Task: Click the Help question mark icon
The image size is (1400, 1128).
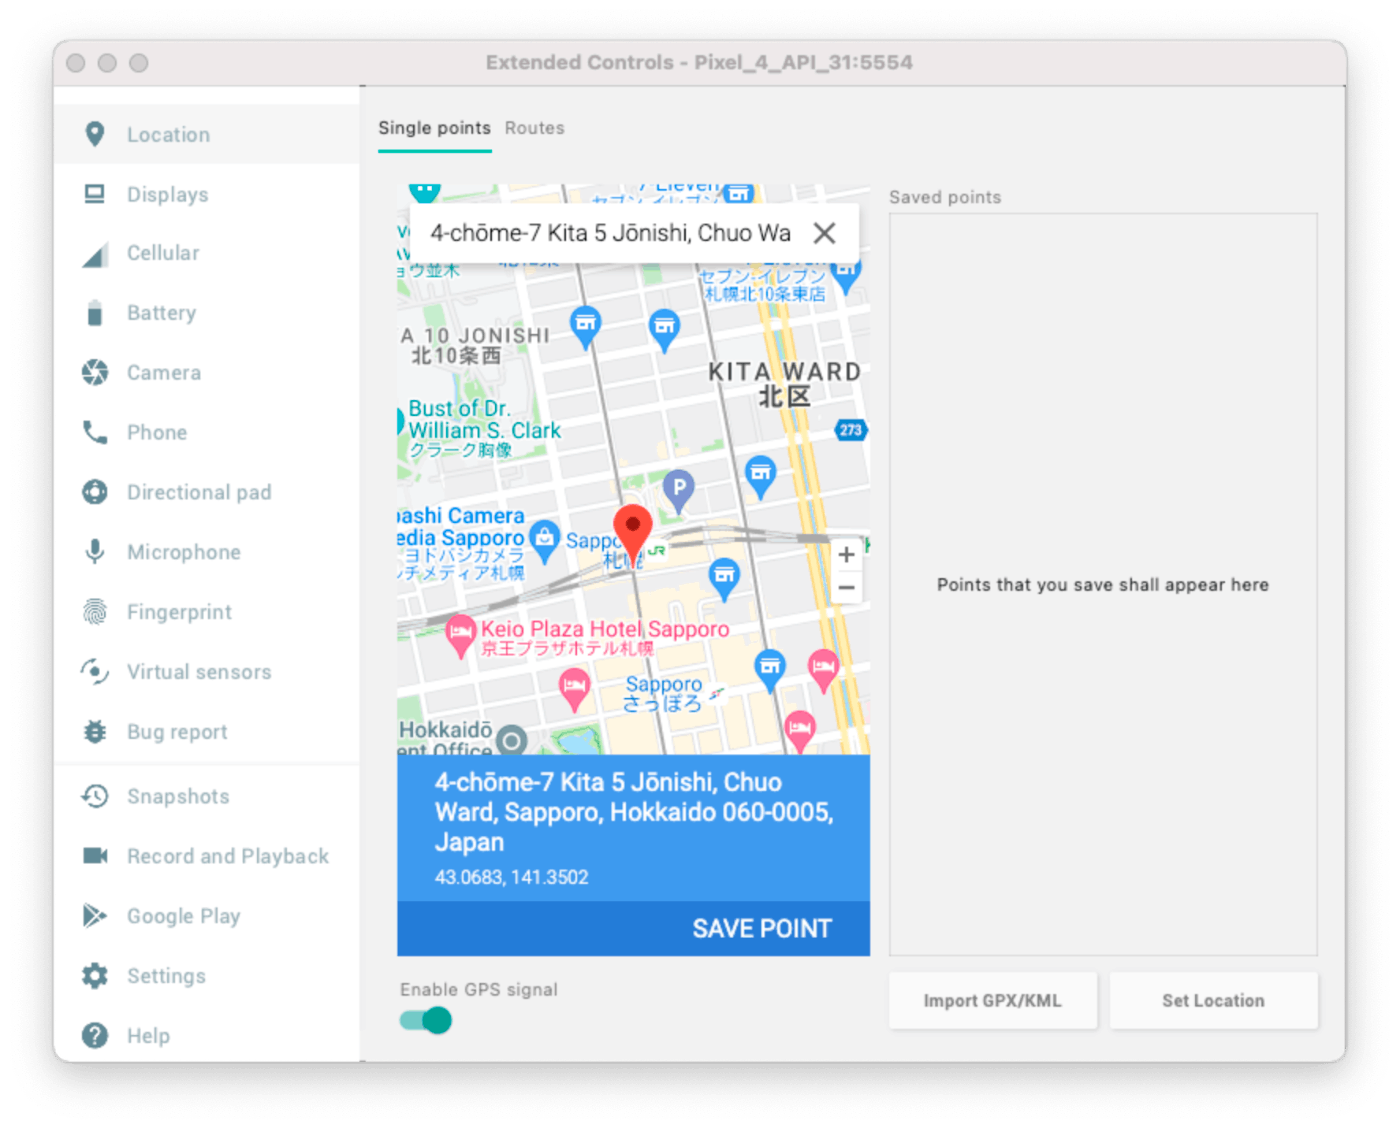Action: [x=95, y=1036]
